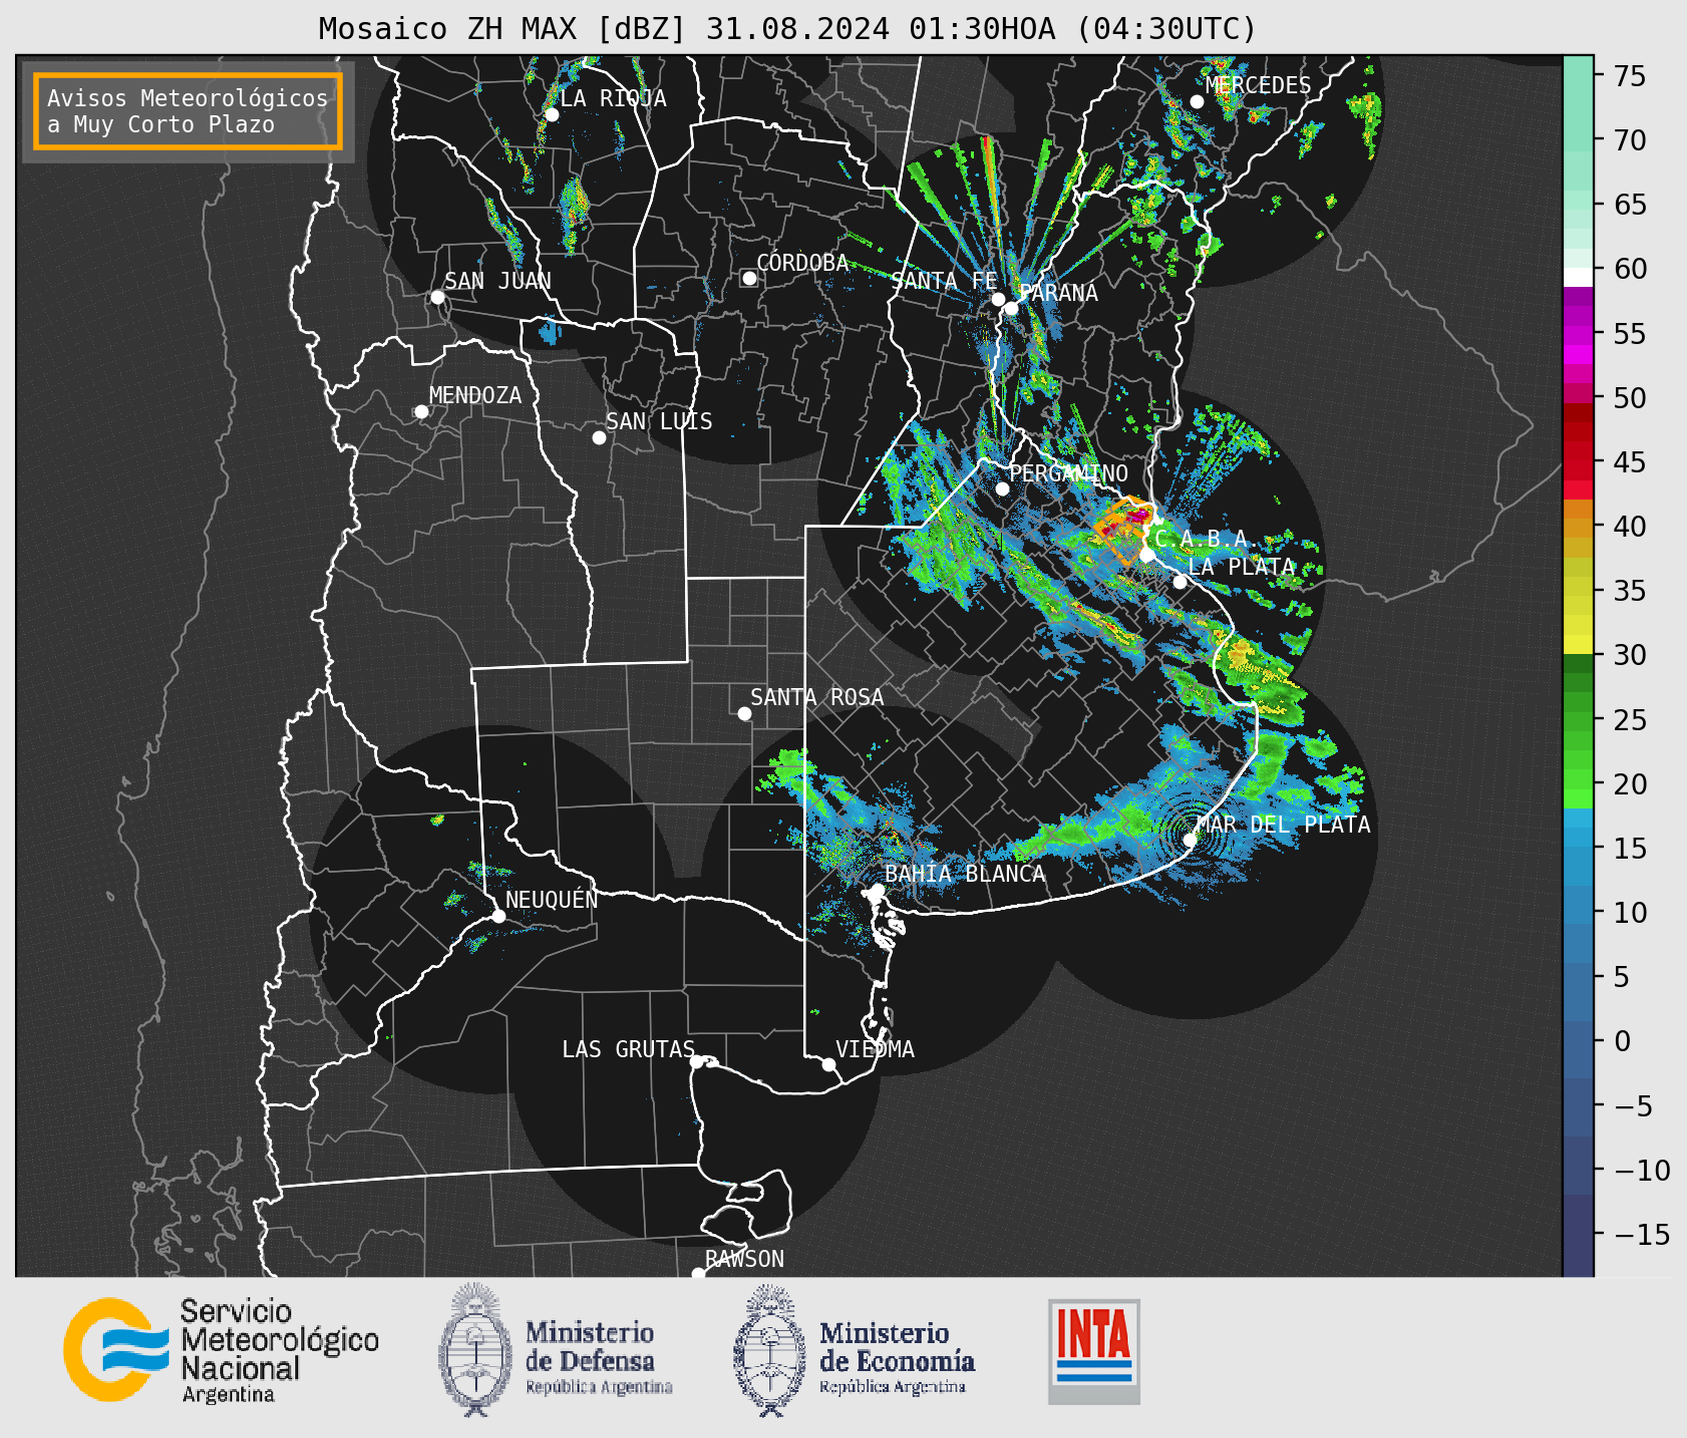
Task: Click the SANTA ROSA city label
Action: 817,697
